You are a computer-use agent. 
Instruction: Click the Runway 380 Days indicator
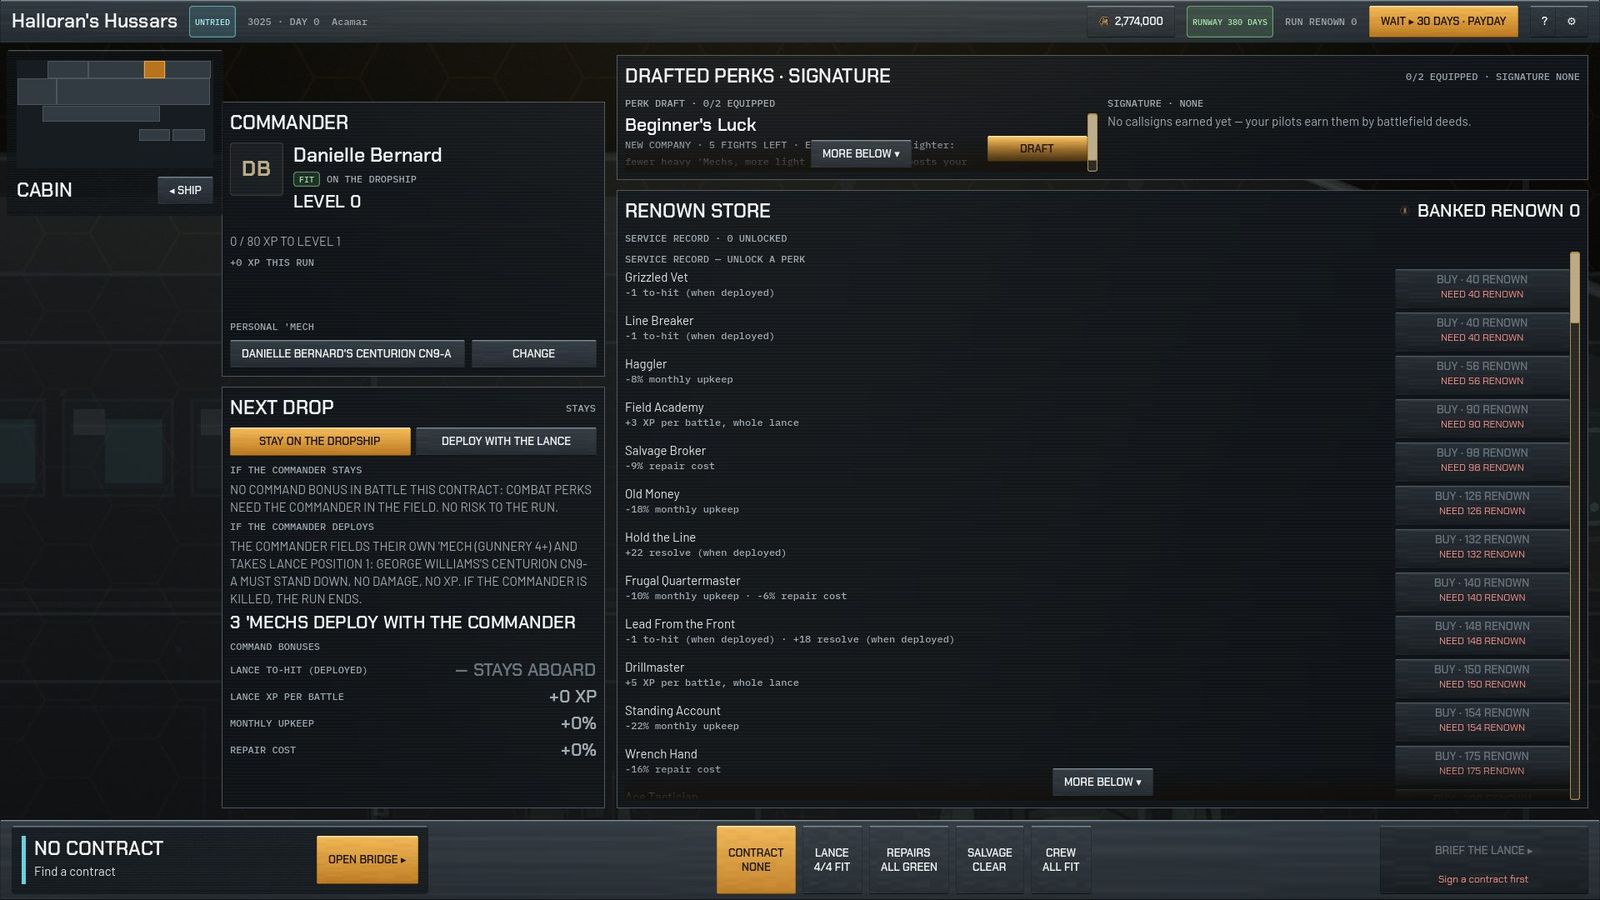coord(1229,21)
